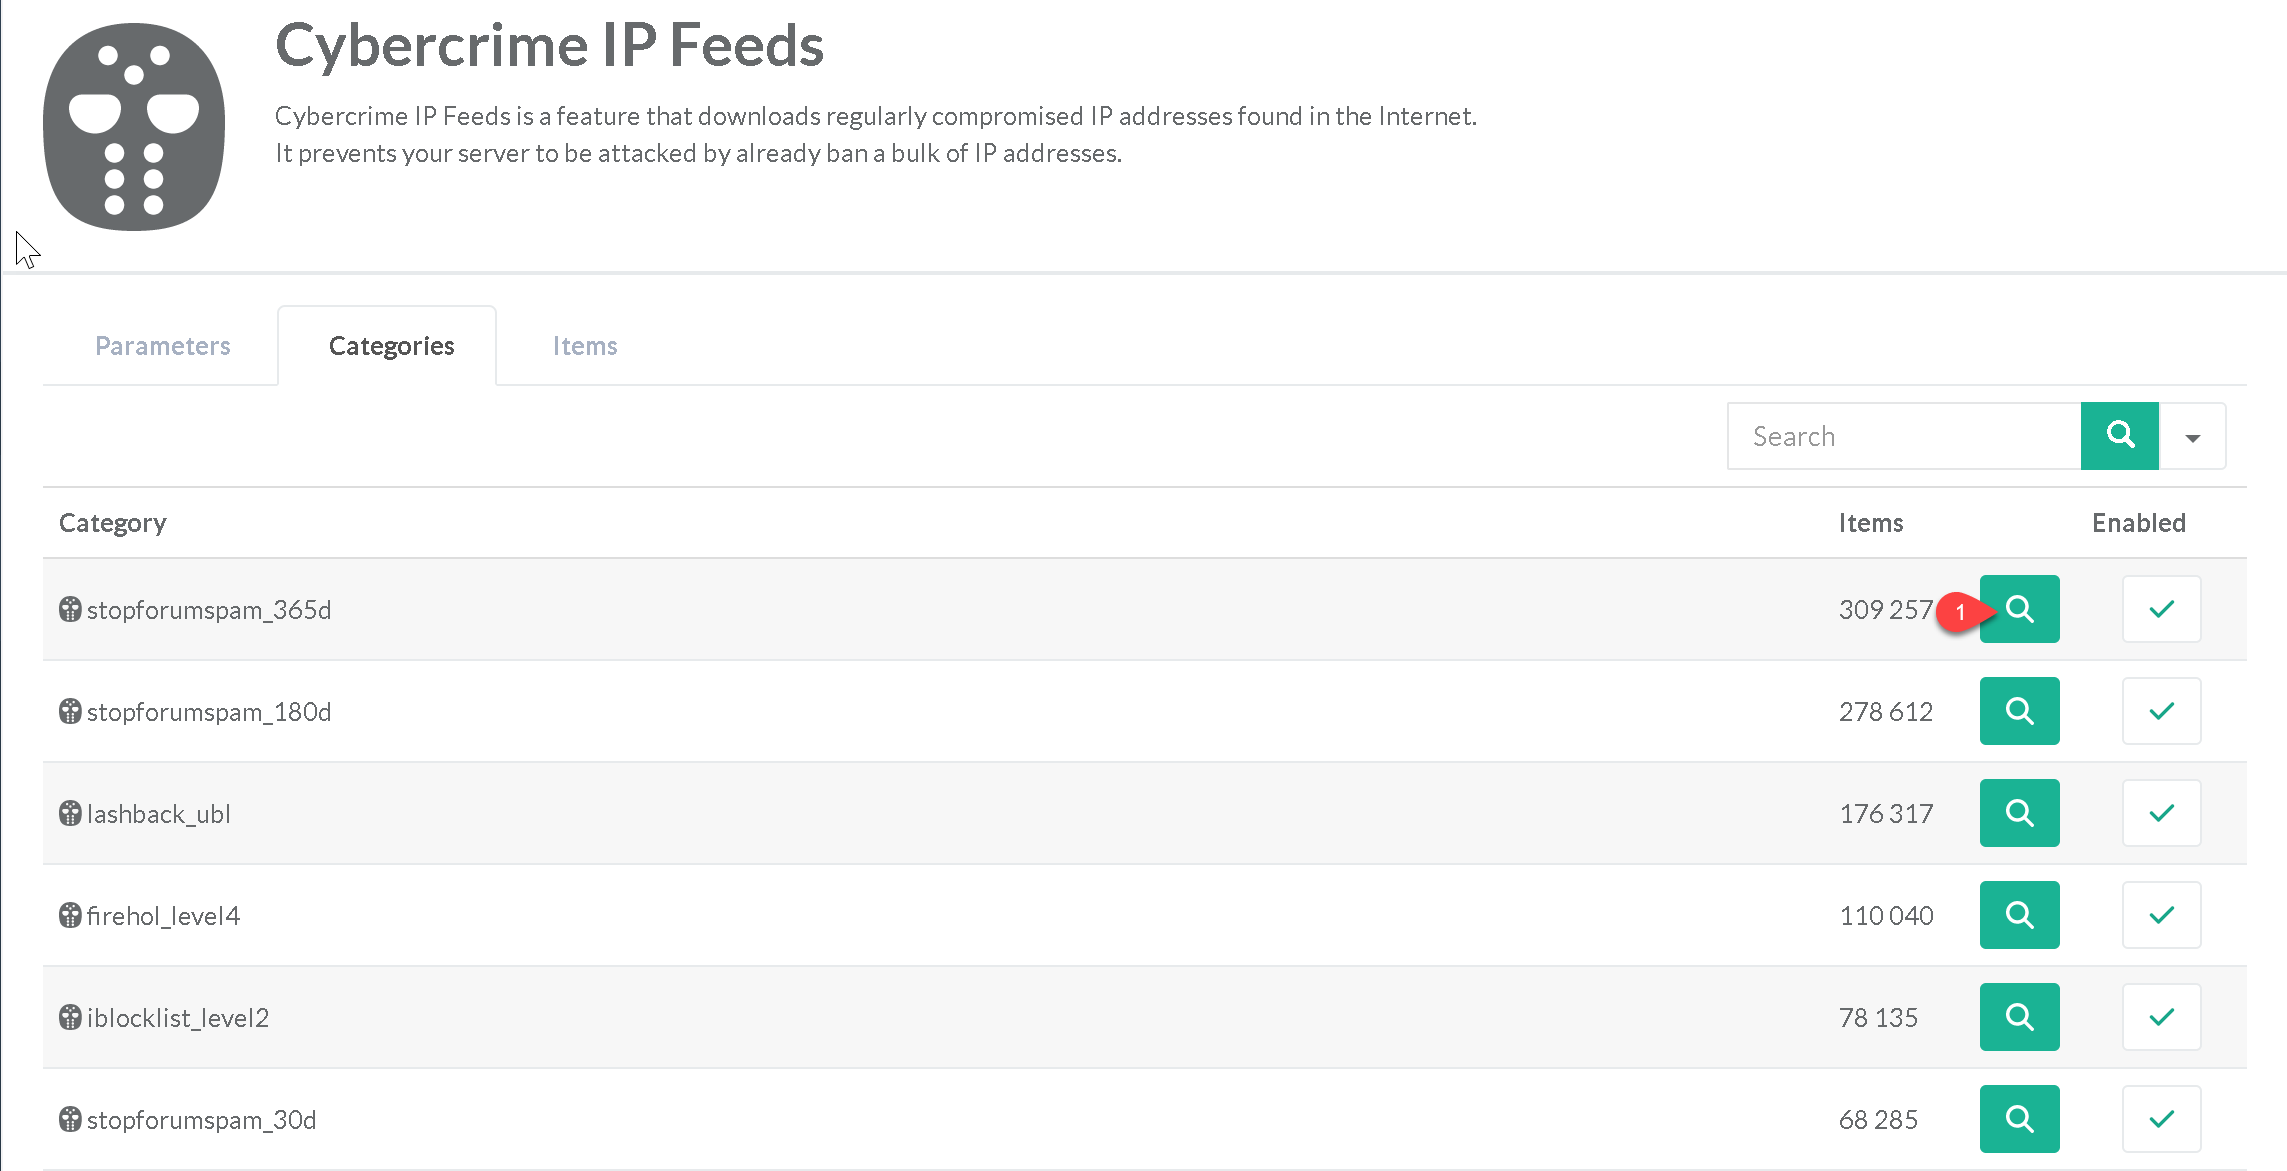Click inside the Search text field
Screen dimensions: 2287x1171
click(x=1904, y=436)
